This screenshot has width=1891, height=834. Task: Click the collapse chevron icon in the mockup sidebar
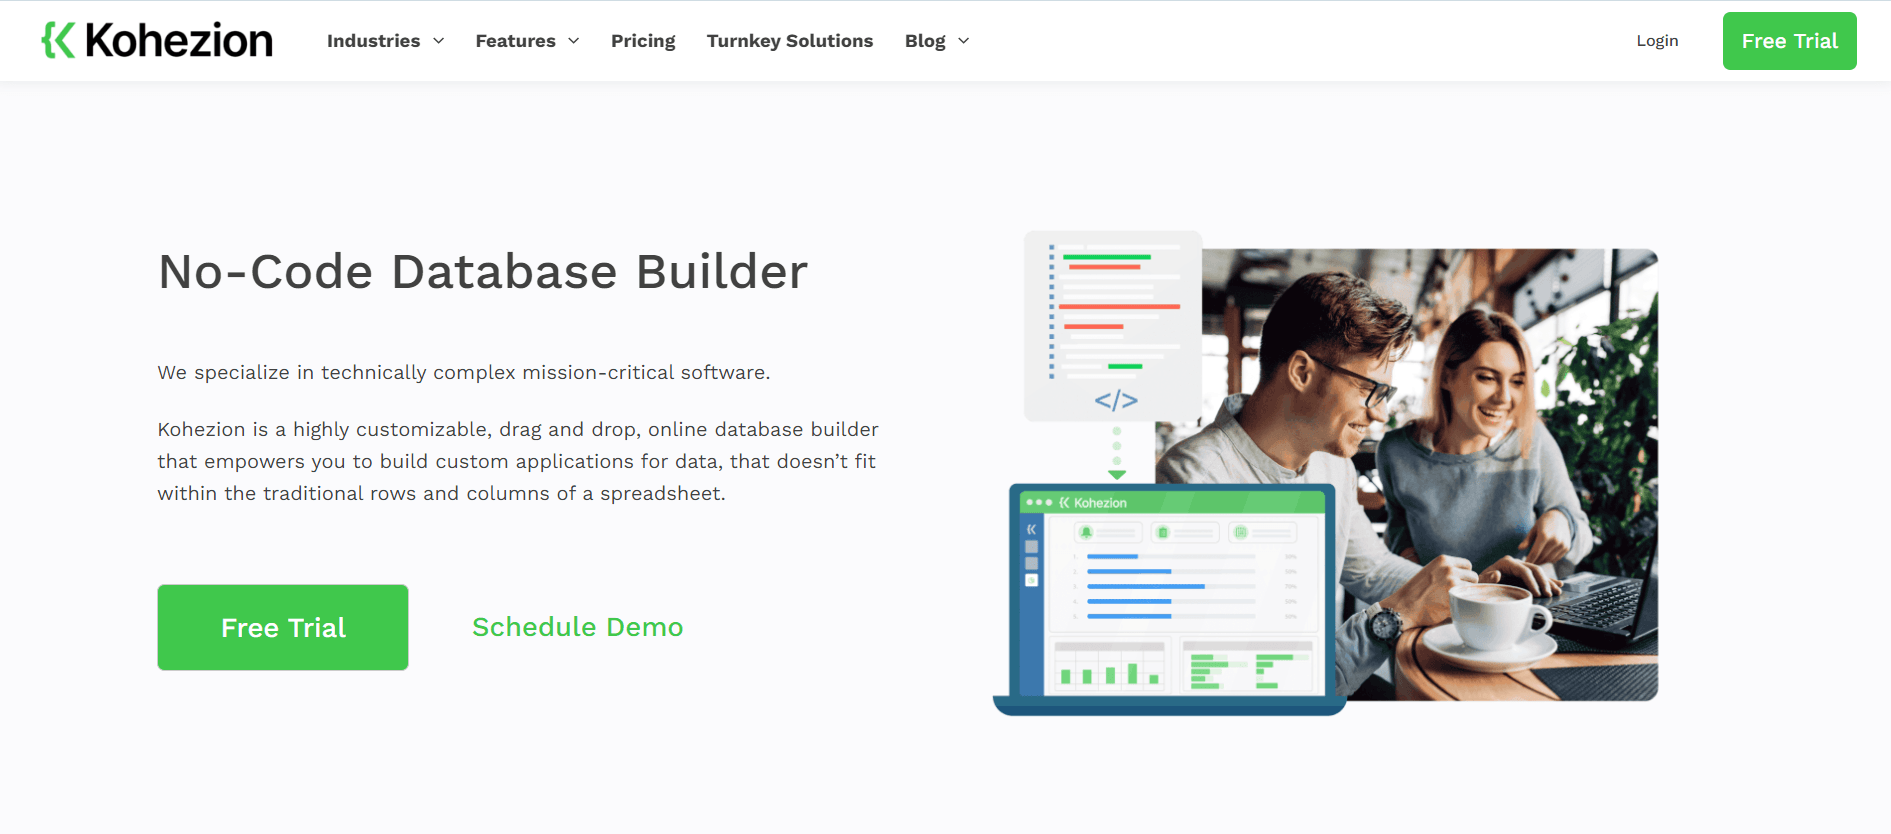[1031, 529]
